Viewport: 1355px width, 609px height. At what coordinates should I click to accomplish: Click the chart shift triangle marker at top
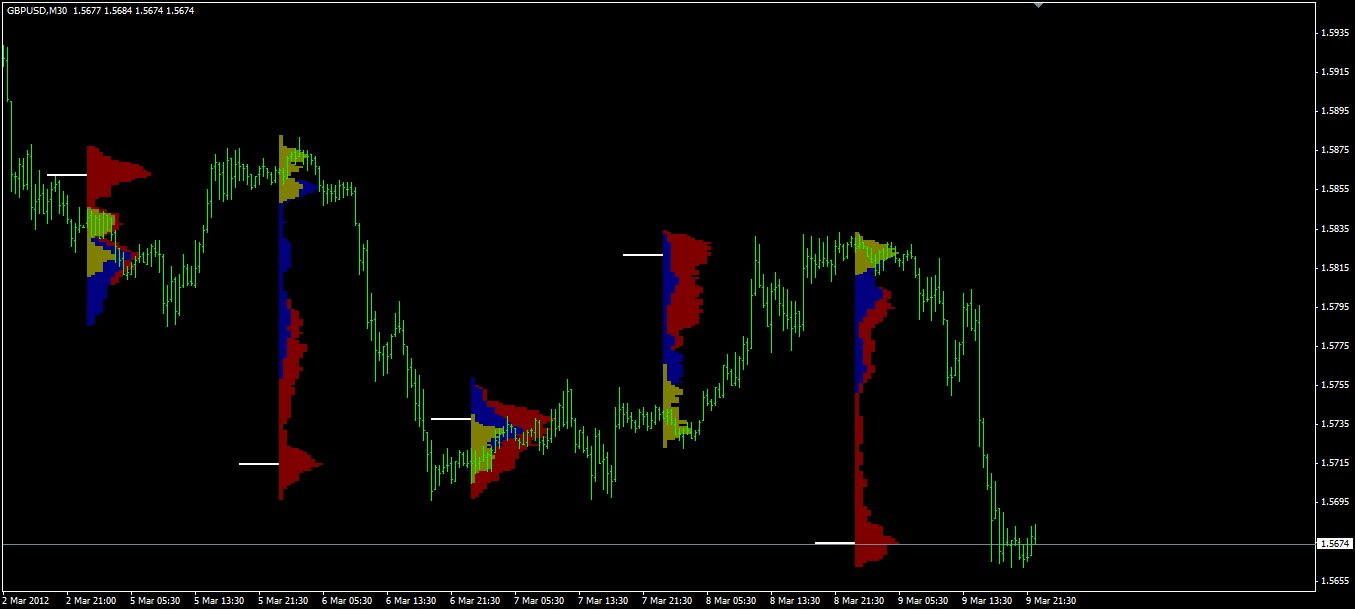point(1039,5)
